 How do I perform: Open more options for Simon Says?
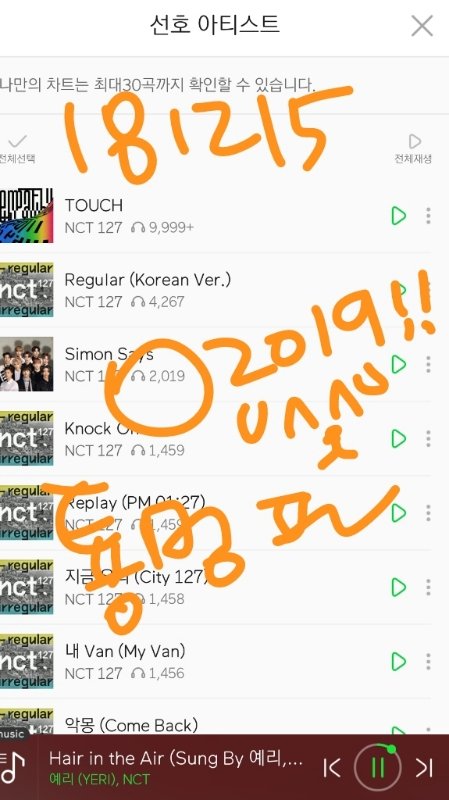click(428, 364)
